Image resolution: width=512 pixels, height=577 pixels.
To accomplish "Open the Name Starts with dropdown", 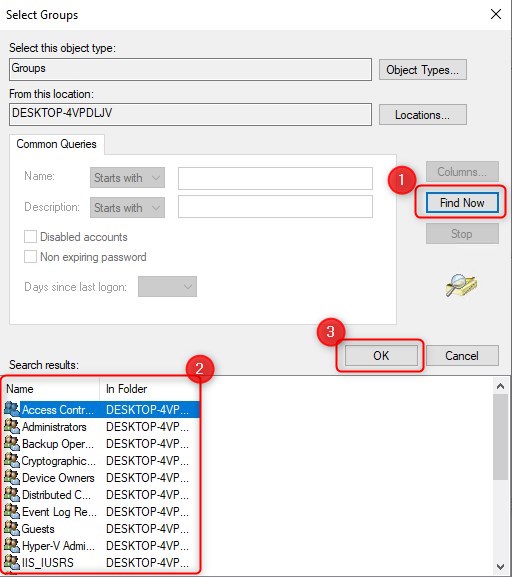I will [127, 178].
